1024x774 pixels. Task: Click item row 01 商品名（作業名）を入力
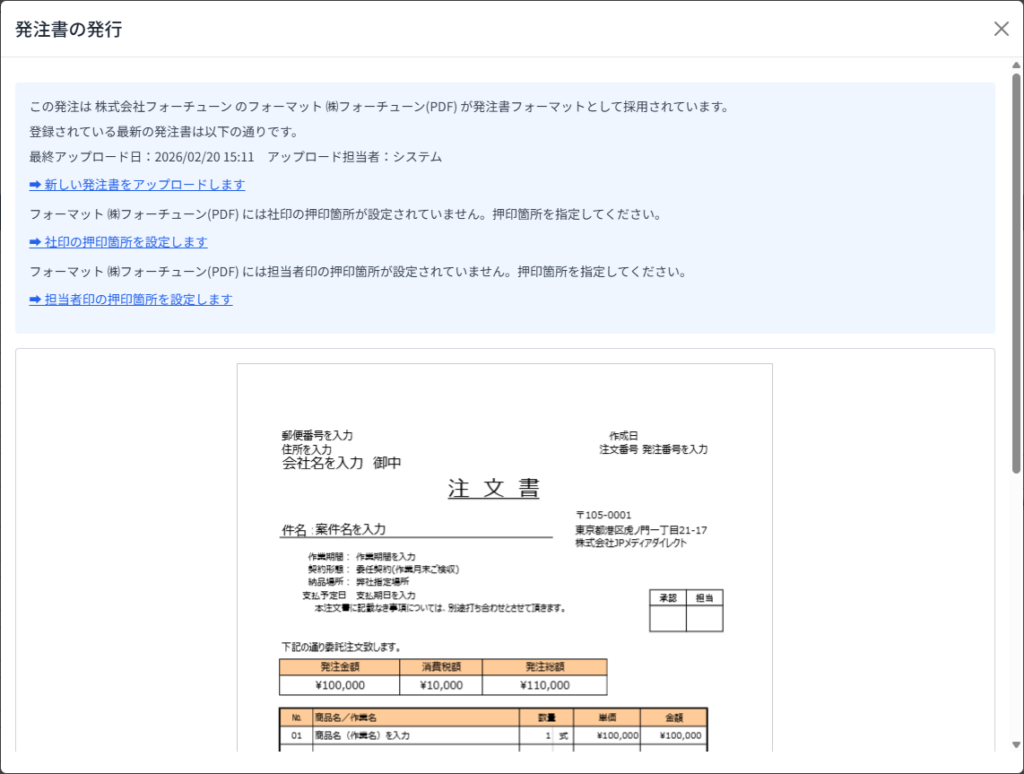click(x=362, y=735)
